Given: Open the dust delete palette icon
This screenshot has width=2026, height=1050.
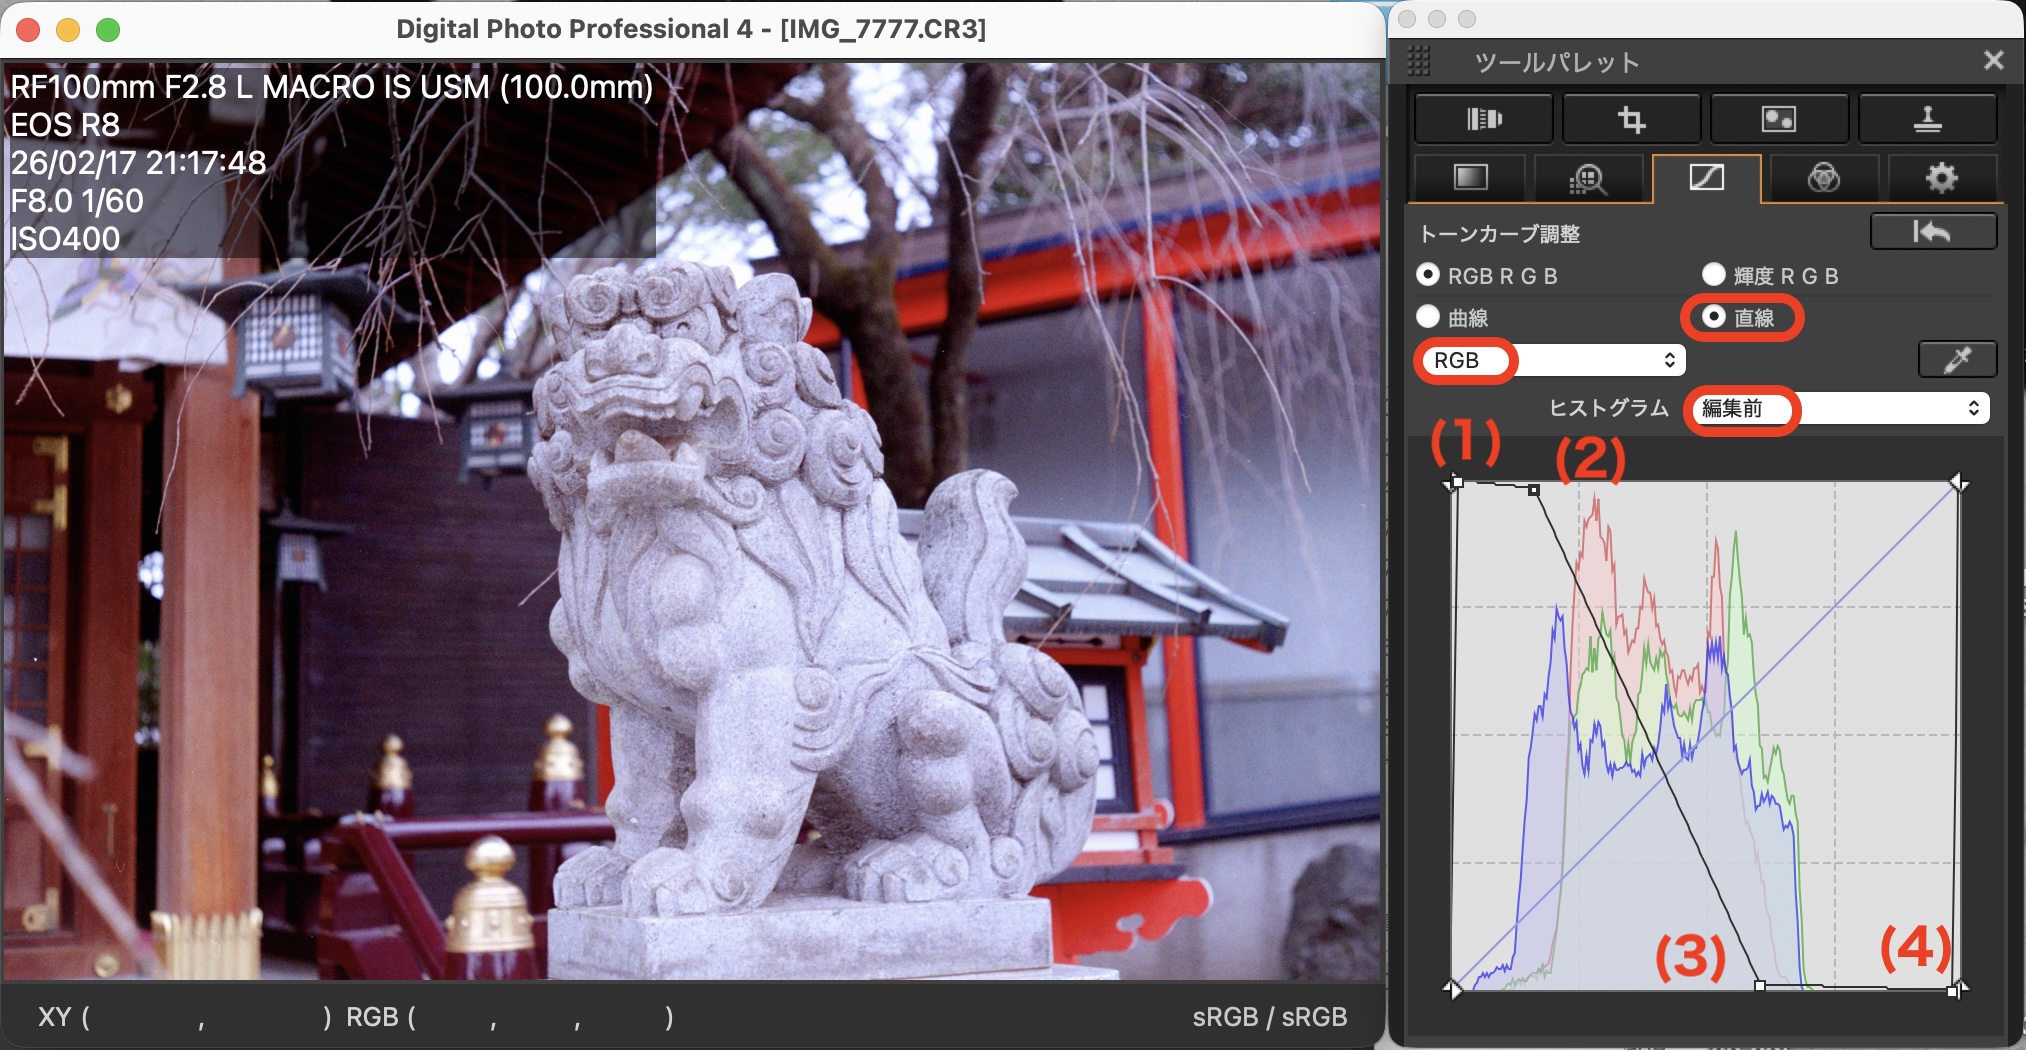Looking at the screenshot, I should pyautogui.click(x=1778, y=120).
